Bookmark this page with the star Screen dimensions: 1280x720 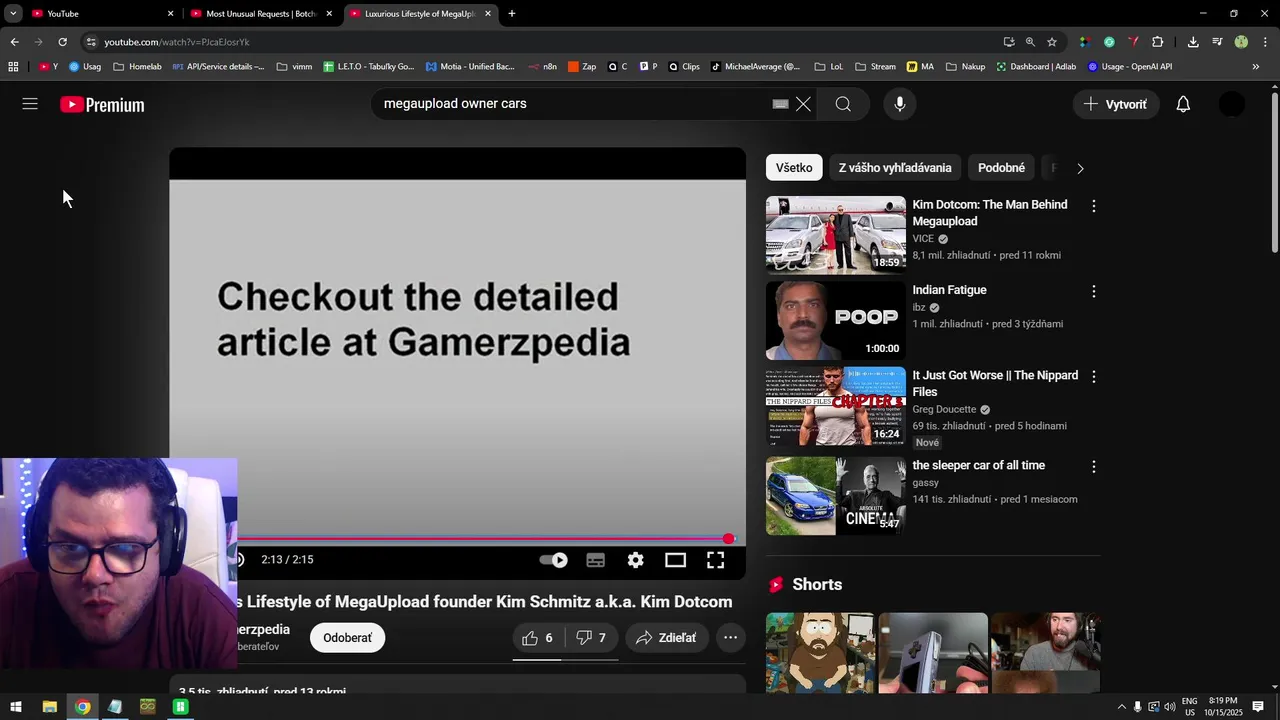[x=1052, y=42]
